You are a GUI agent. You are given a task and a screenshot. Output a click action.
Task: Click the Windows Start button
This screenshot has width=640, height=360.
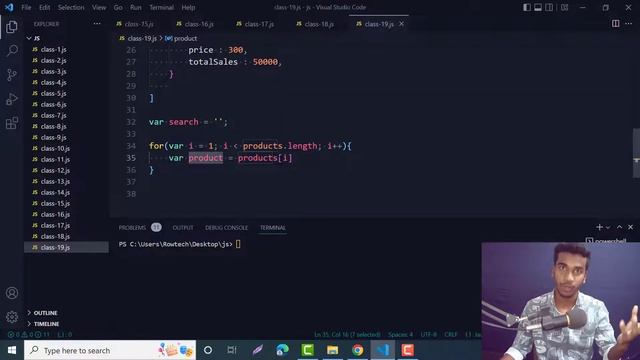pos(12,350)
